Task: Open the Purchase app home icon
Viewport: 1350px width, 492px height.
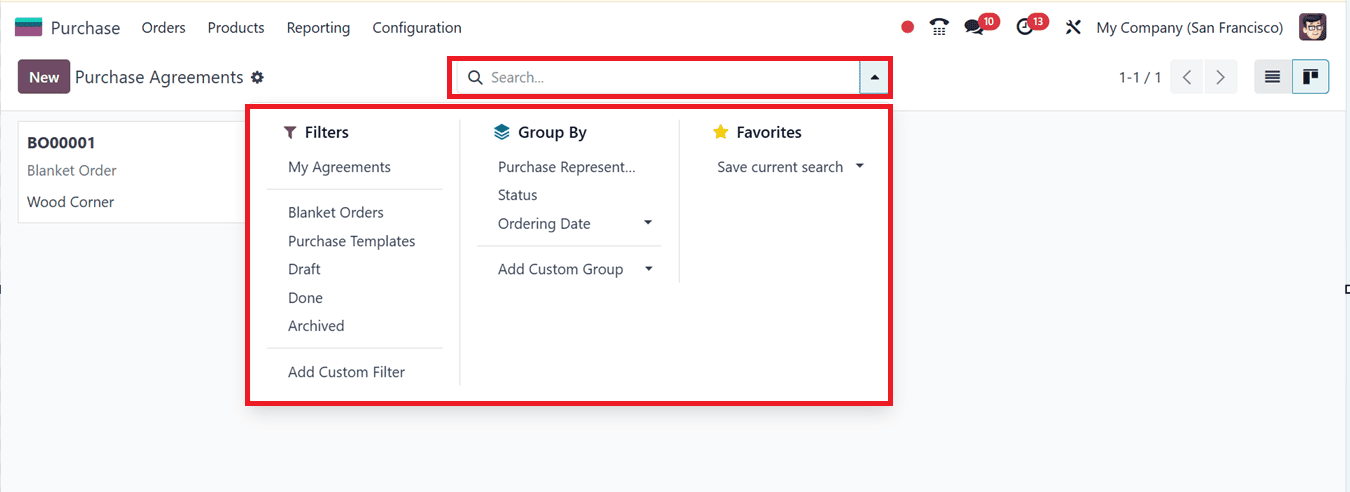Action: [28, 27]
